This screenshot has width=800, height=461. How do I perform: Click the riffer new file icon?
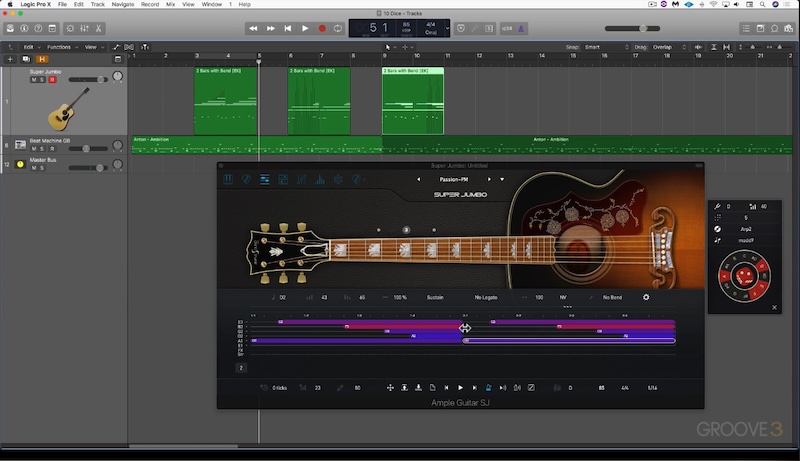(x=433, y=388)
